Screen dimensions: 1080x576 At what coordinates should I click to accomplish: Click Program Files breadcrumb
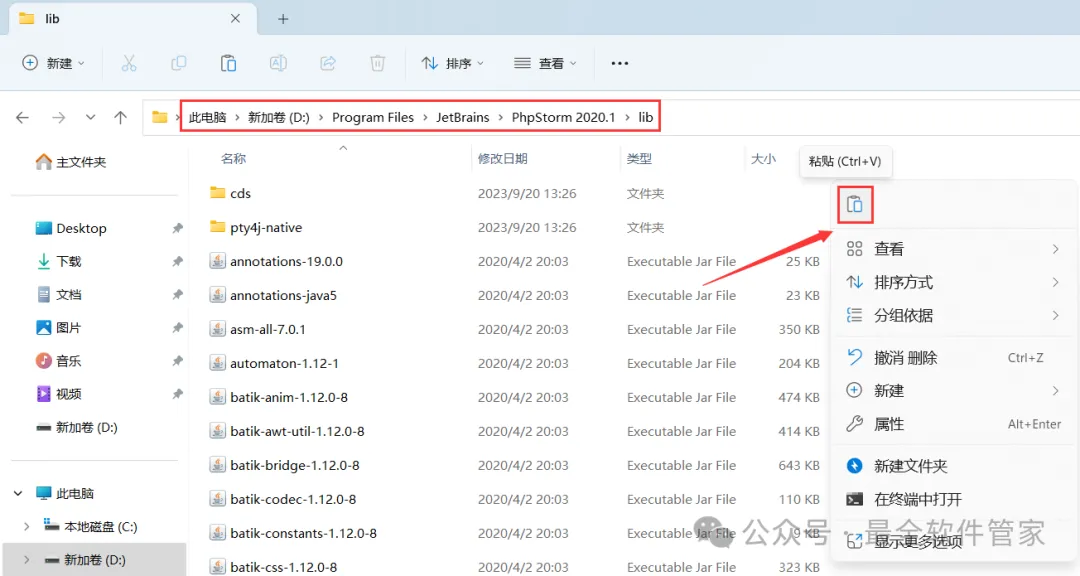[373, 118]
